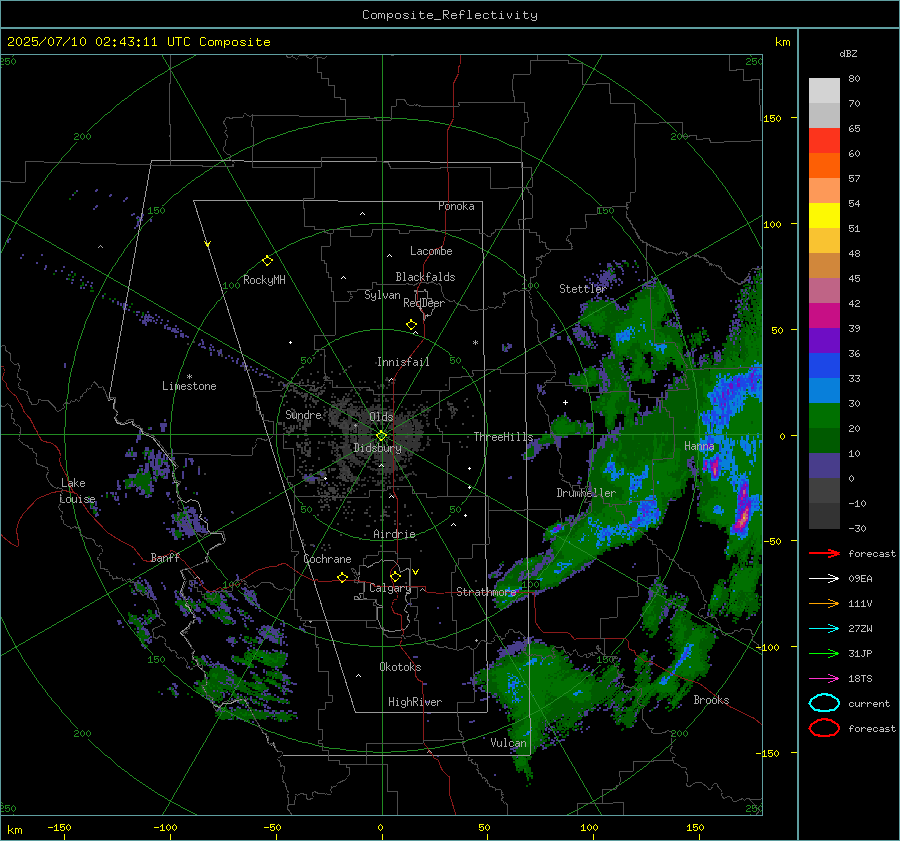Click the Lake Louise label
The width and height of the screenshot is (900, 841).
77,491
